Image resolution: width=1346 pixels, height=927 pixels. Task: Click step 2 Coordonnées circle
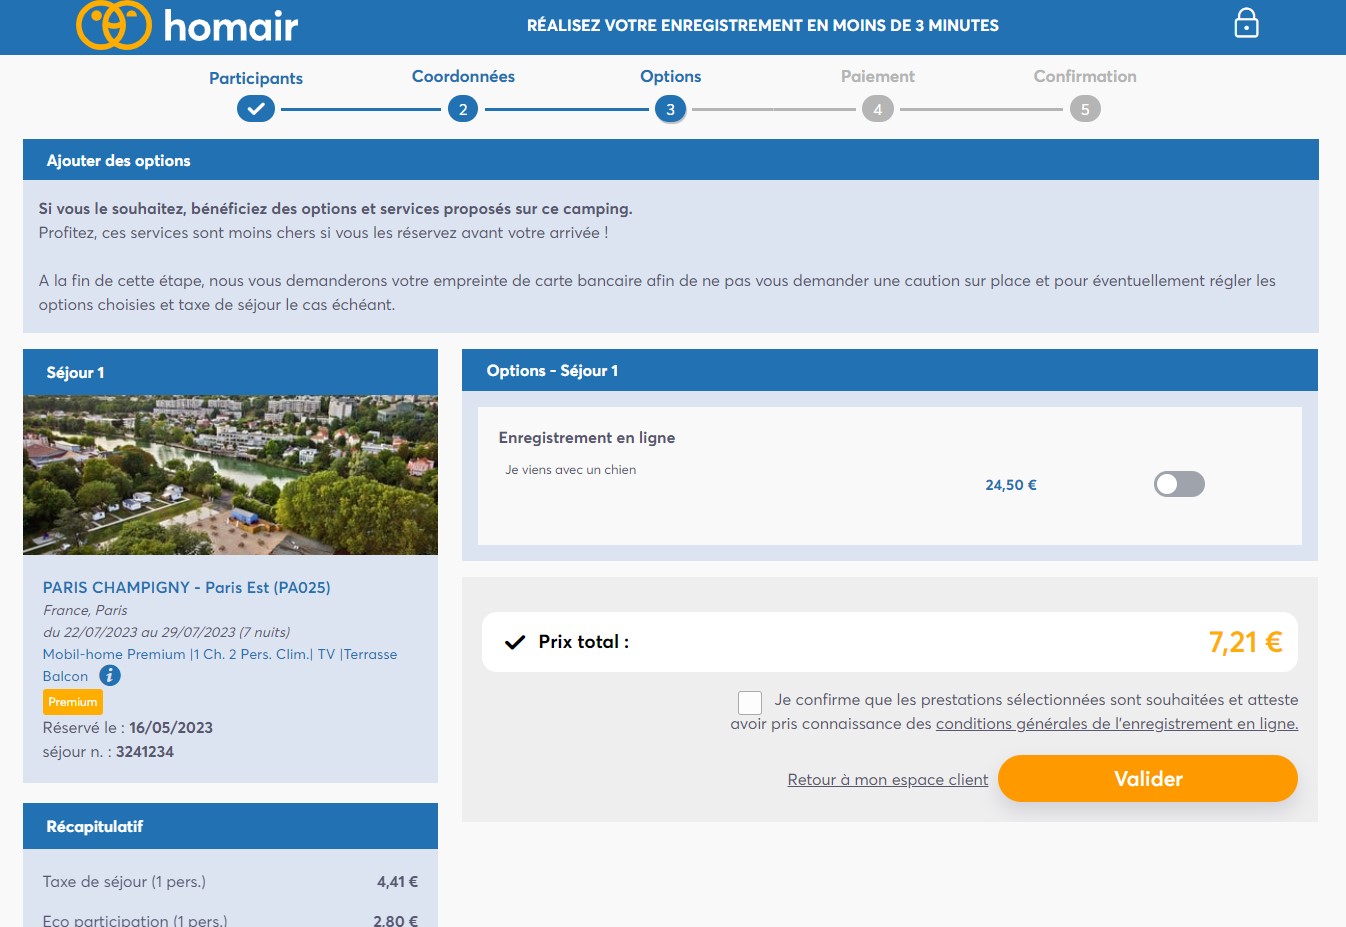[463, 109]
